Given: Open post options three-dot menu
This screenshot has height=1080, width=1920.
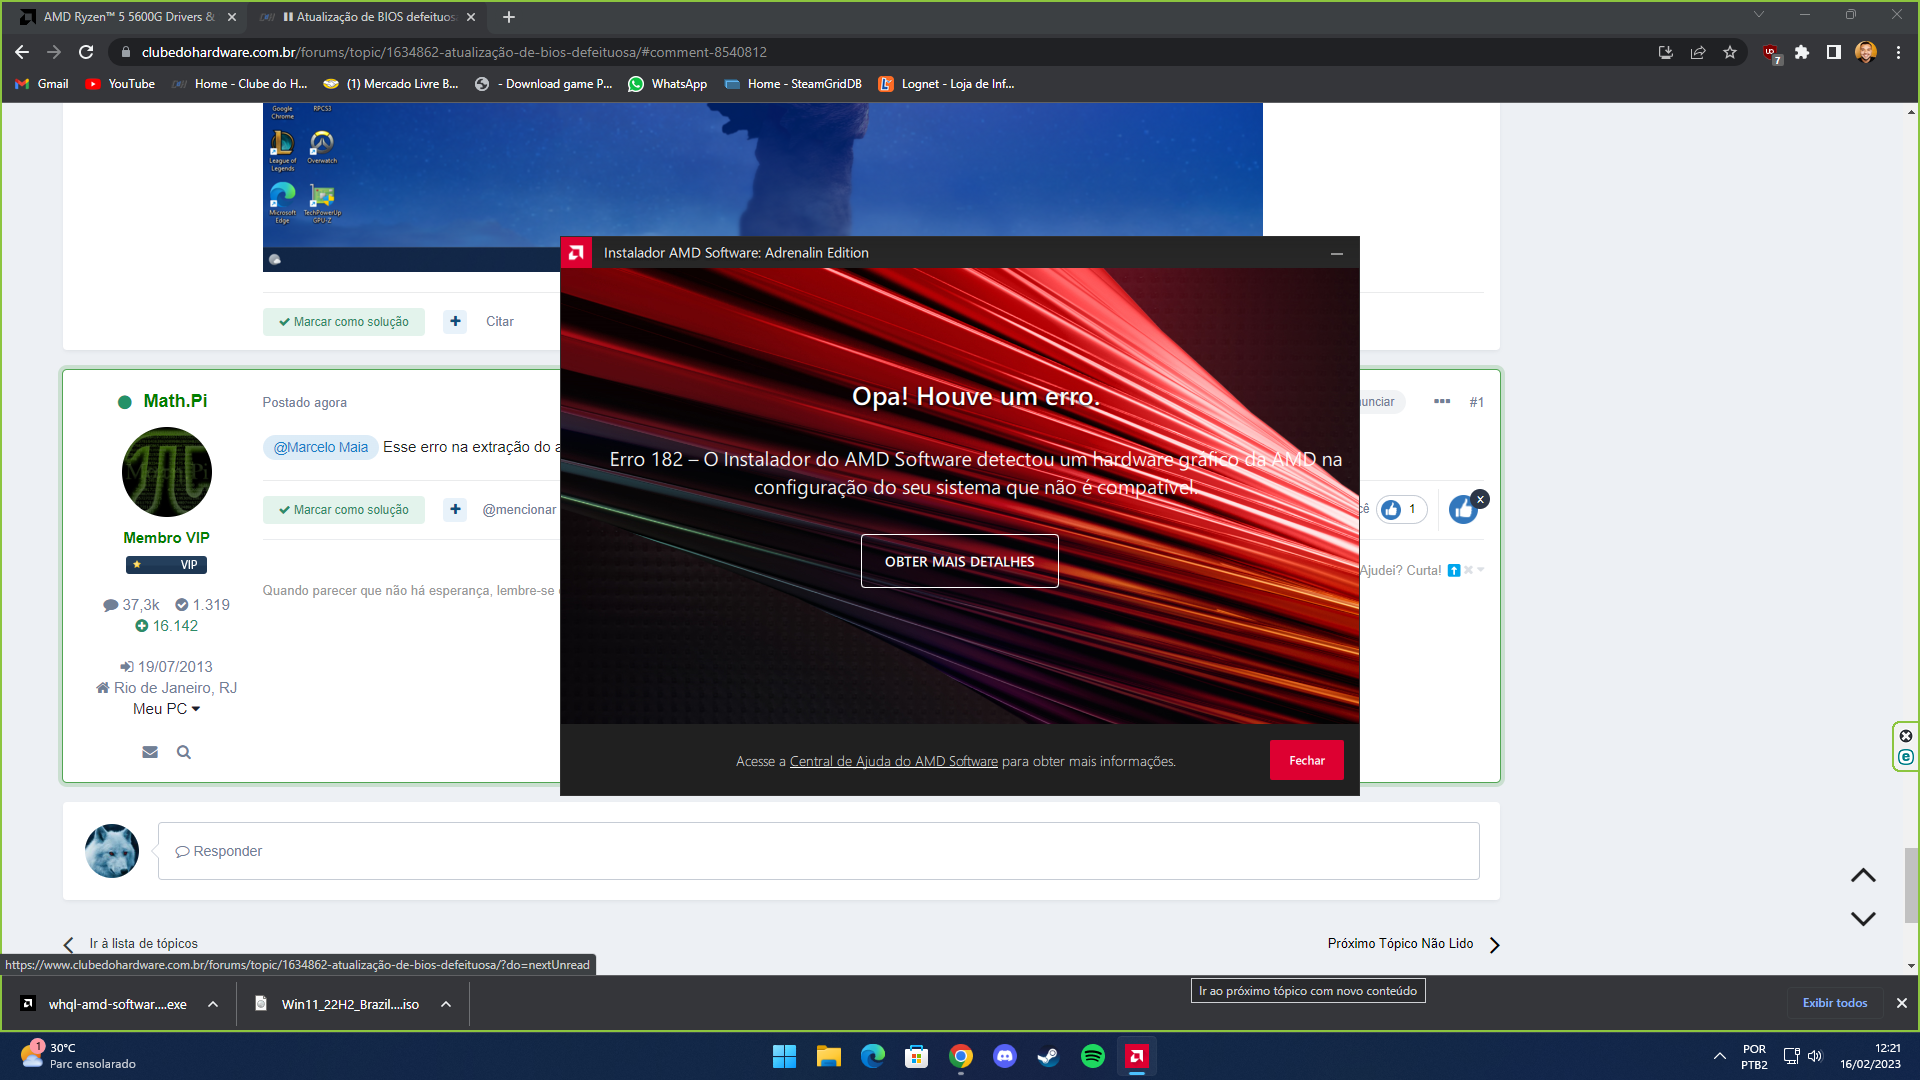Looking at the screenshot, I should (x=1442, y=401).
